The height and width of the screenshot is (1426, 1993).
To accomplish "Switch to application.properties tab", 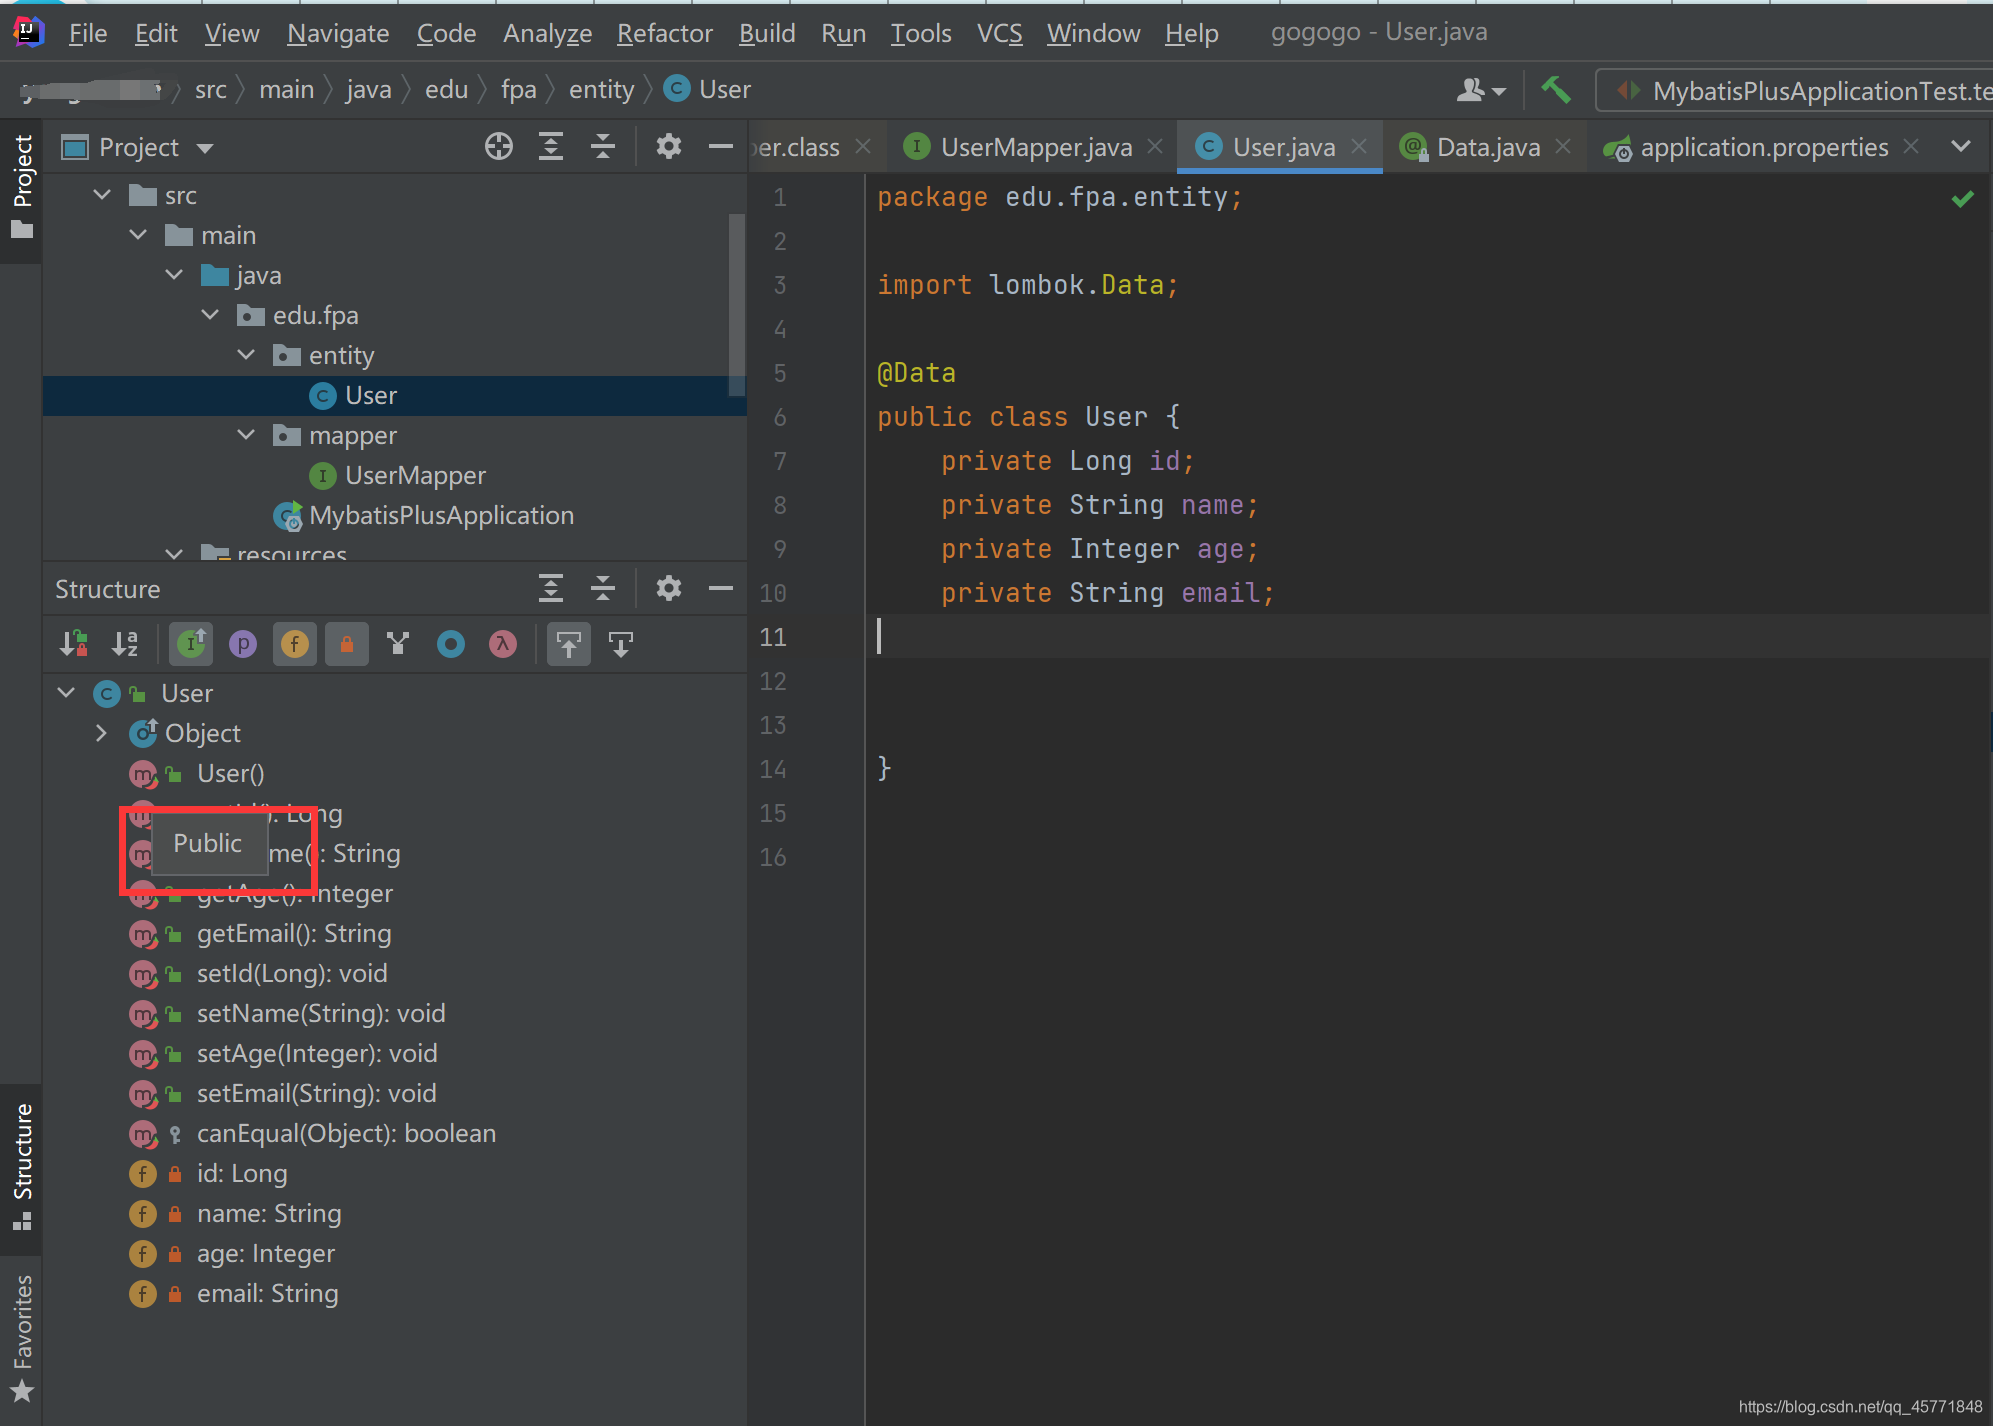I will tap(1764, 147).
